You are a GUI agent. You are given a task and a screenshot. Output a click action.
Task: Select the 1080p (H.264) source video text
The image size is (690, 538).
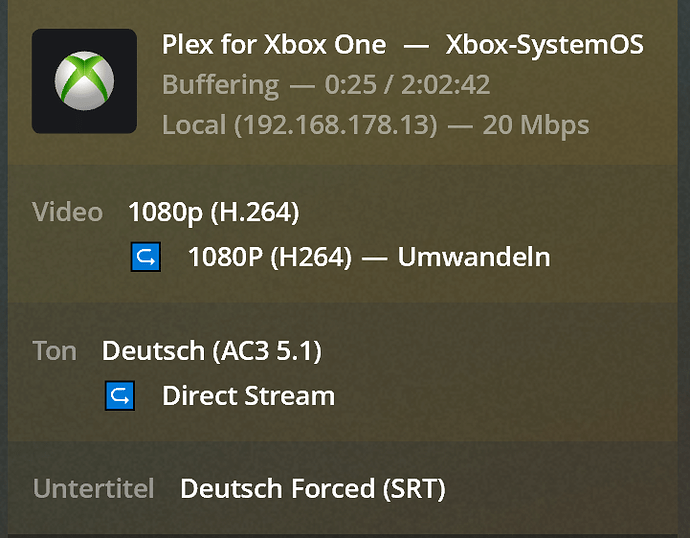(x=213, y=212)
